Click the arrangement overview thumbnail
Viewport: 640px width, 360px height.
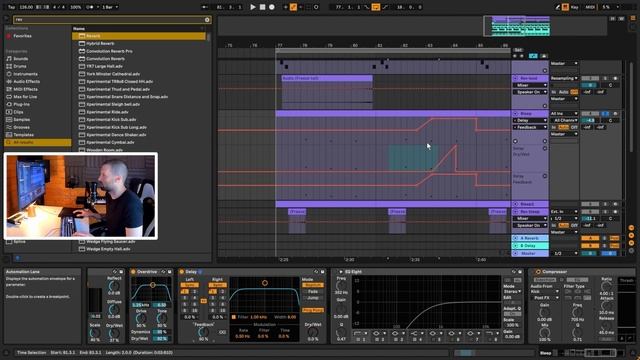click(x=520, y=26)
